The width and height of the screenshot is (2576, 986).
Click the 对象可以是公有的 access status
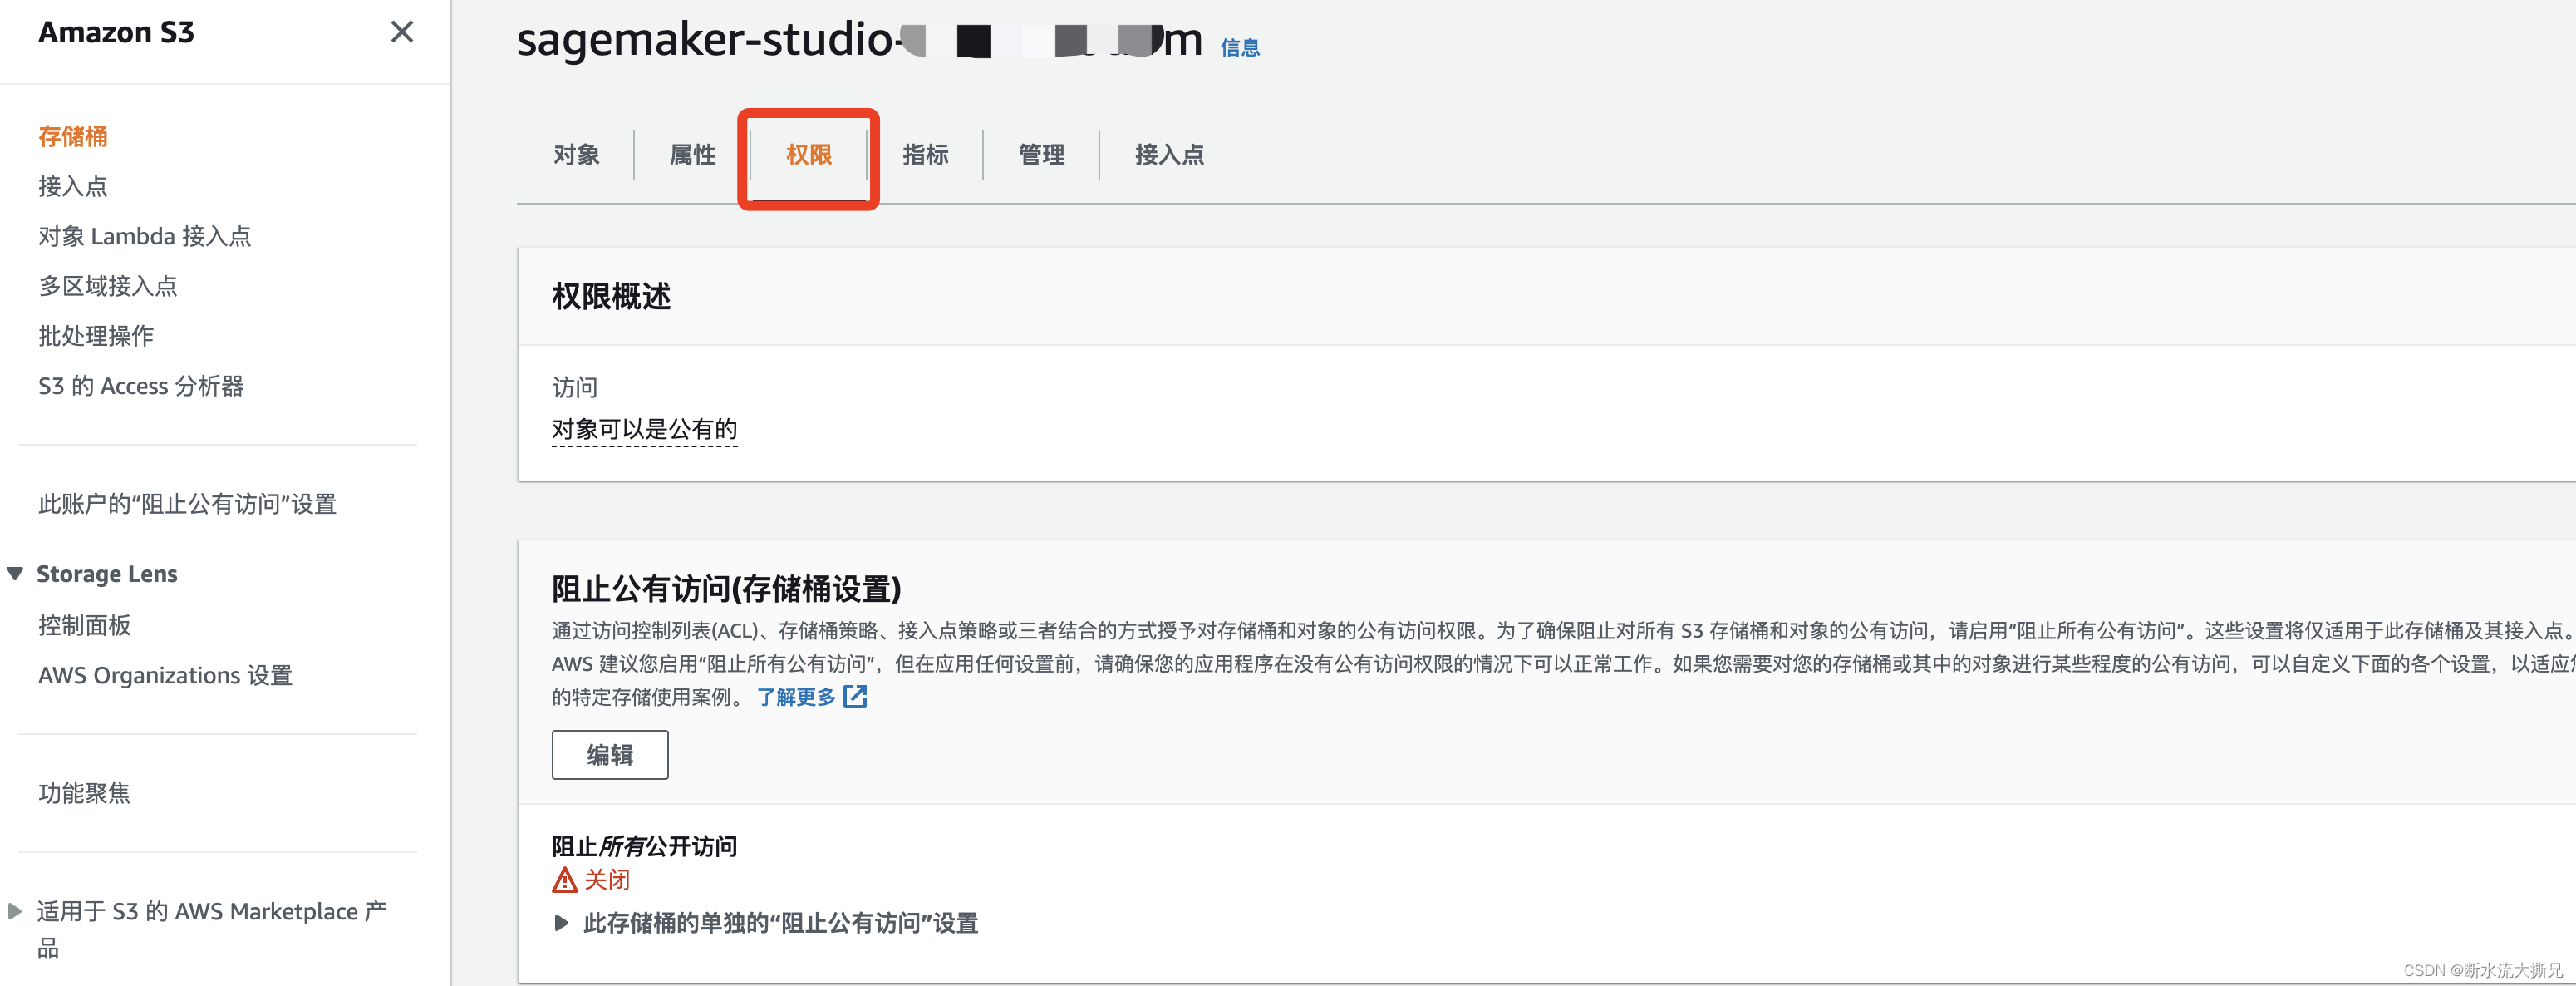click(645, 430)
